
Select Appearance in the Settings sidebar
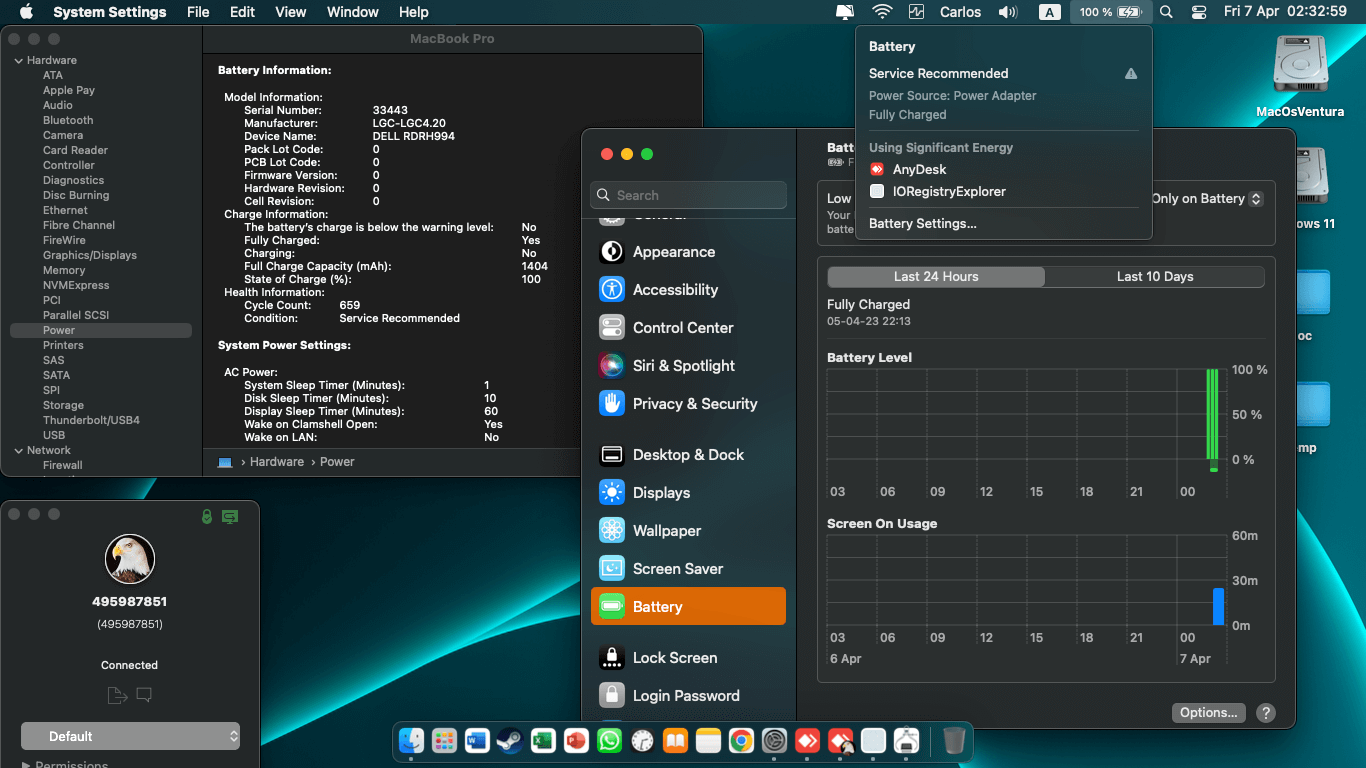click(x=689, y=252)
